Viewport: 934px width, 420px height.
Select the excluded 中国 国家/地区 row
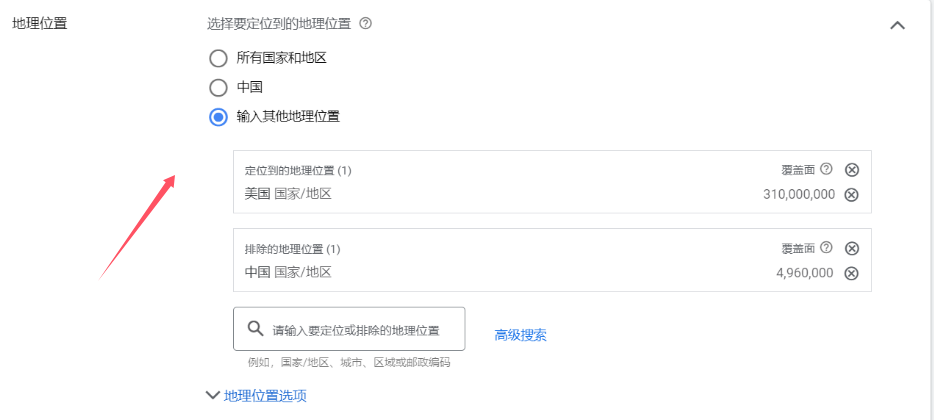click(288, 272)
